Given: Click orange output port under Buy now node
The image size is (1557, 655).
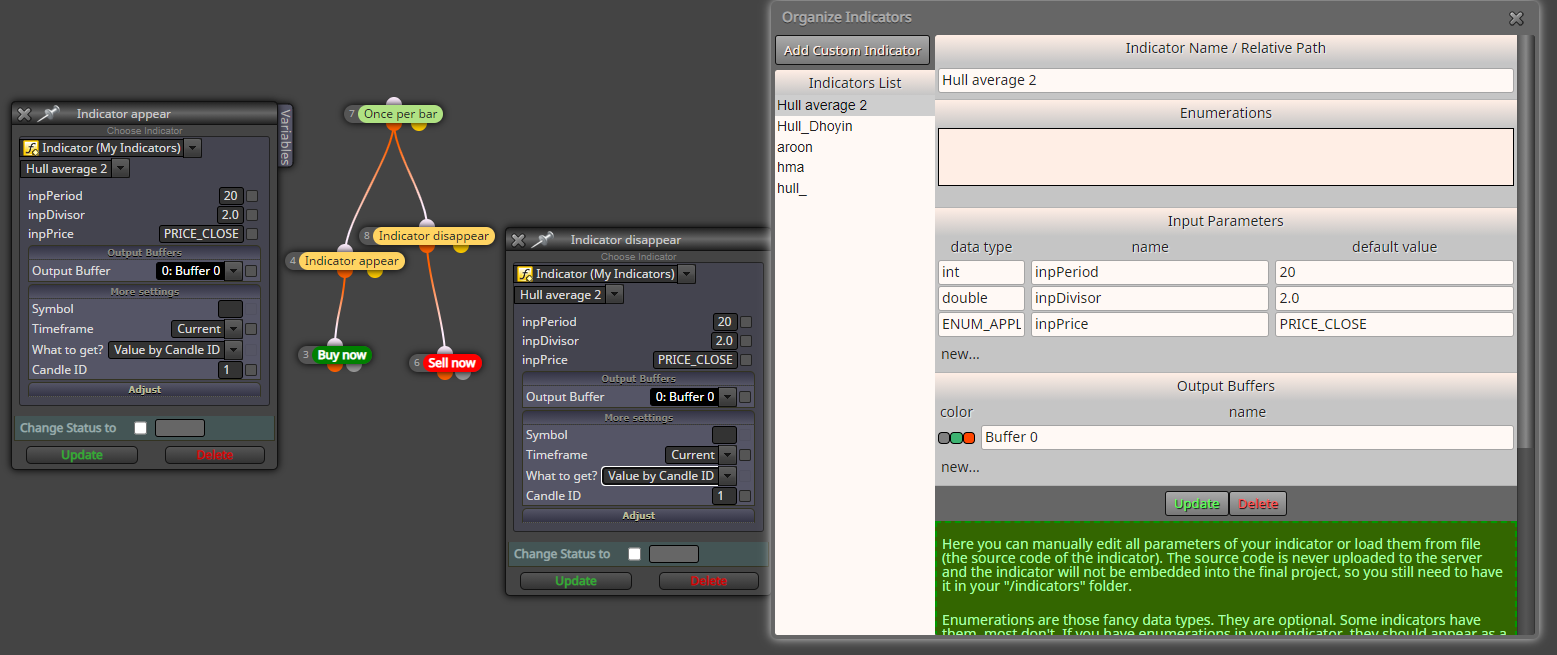Looking at the screenshot, I should coord(335,366).
